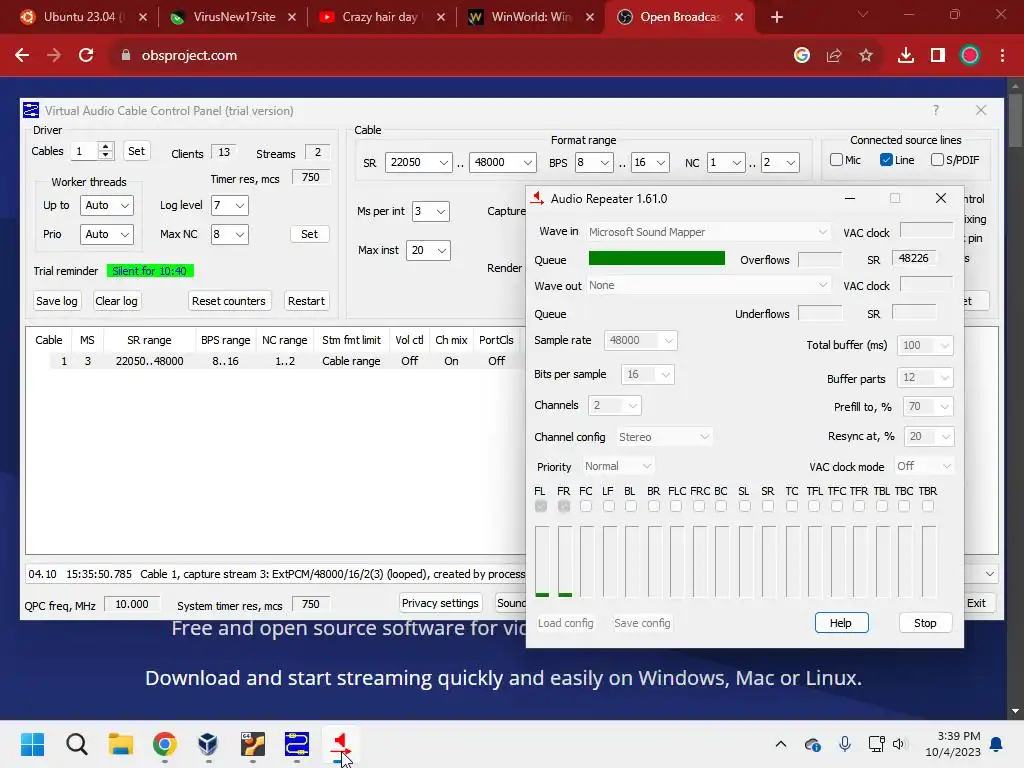Click the obsproject.com address bar
The height and width of the screenshot is (768, 1024).
pos(451,56)
